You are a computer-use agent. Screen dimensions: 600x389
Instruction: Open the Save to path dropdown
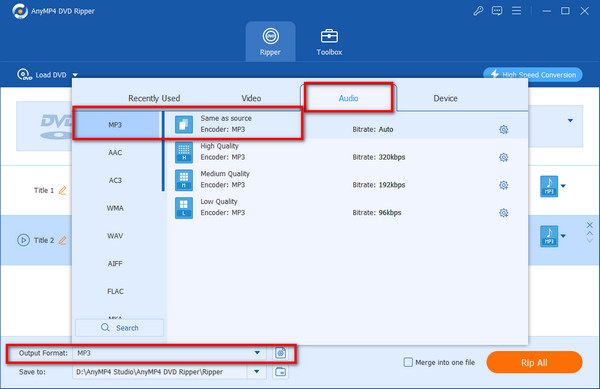[257, 371]
